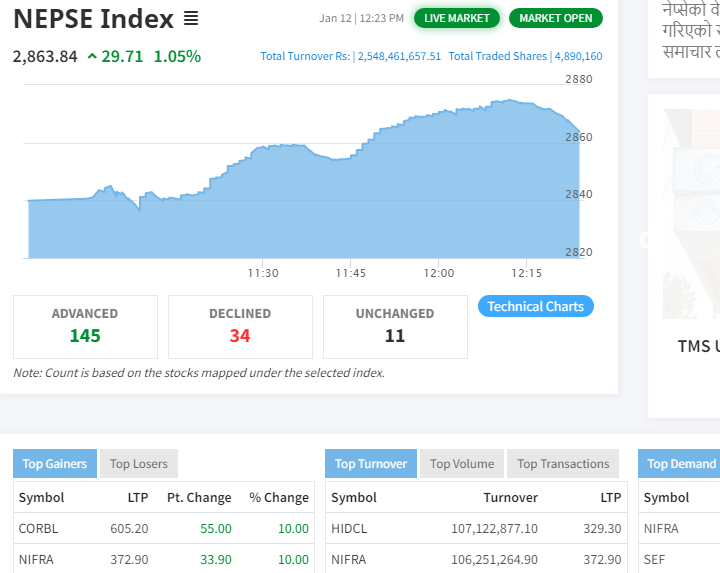Open CORBL in Top Gainers table
Image resolution: width=720 pixels, height=573 pixels.
[x=39, y=528]
